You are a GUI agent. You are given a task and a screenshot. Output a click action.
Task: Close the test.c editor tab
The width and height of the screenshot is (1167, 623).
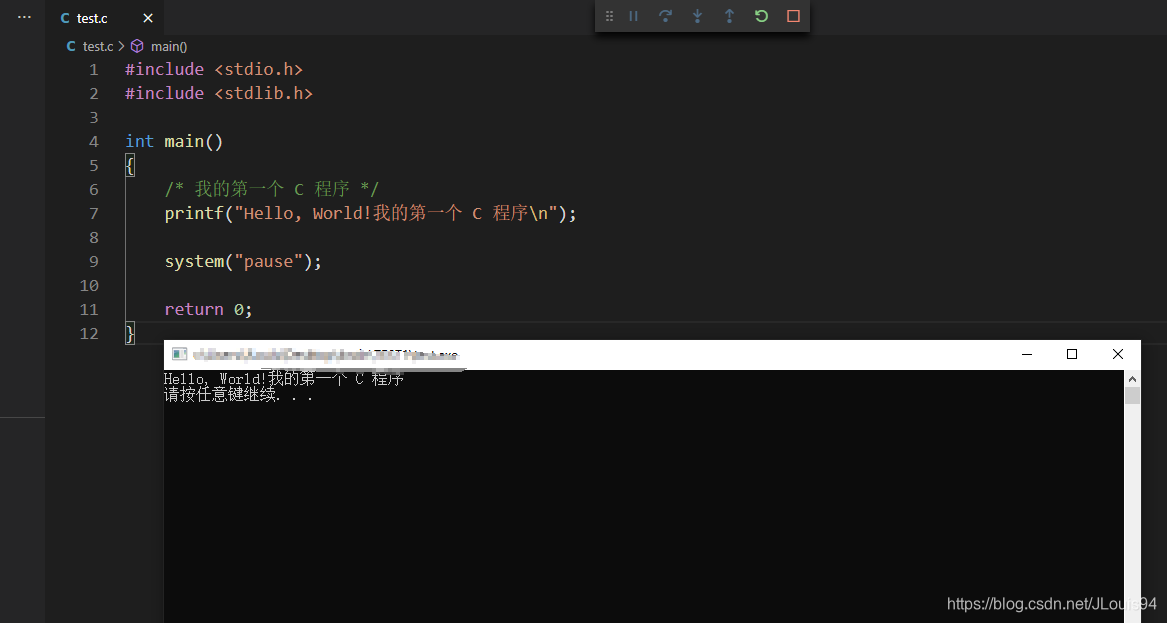coord(147,18)
